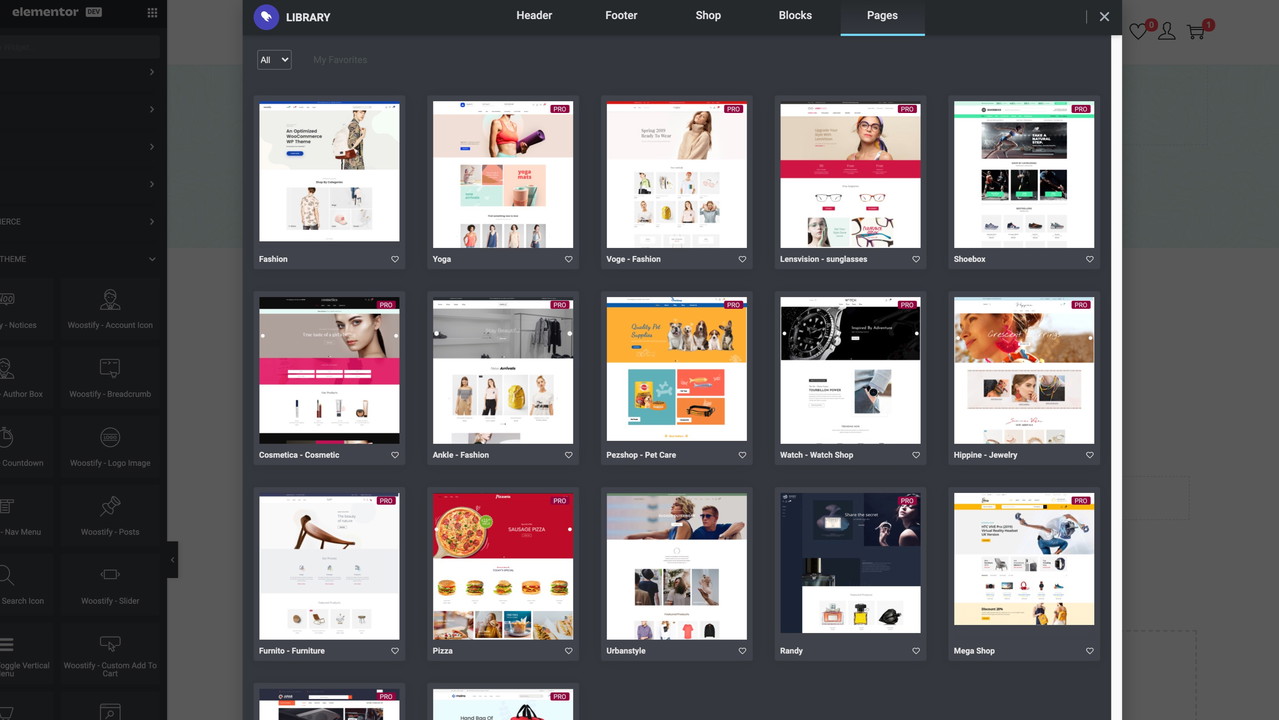Collapse the Theme widgets section chevron
The width and height of the screenshot is (1279, 720).
click(x=152, y=259)
